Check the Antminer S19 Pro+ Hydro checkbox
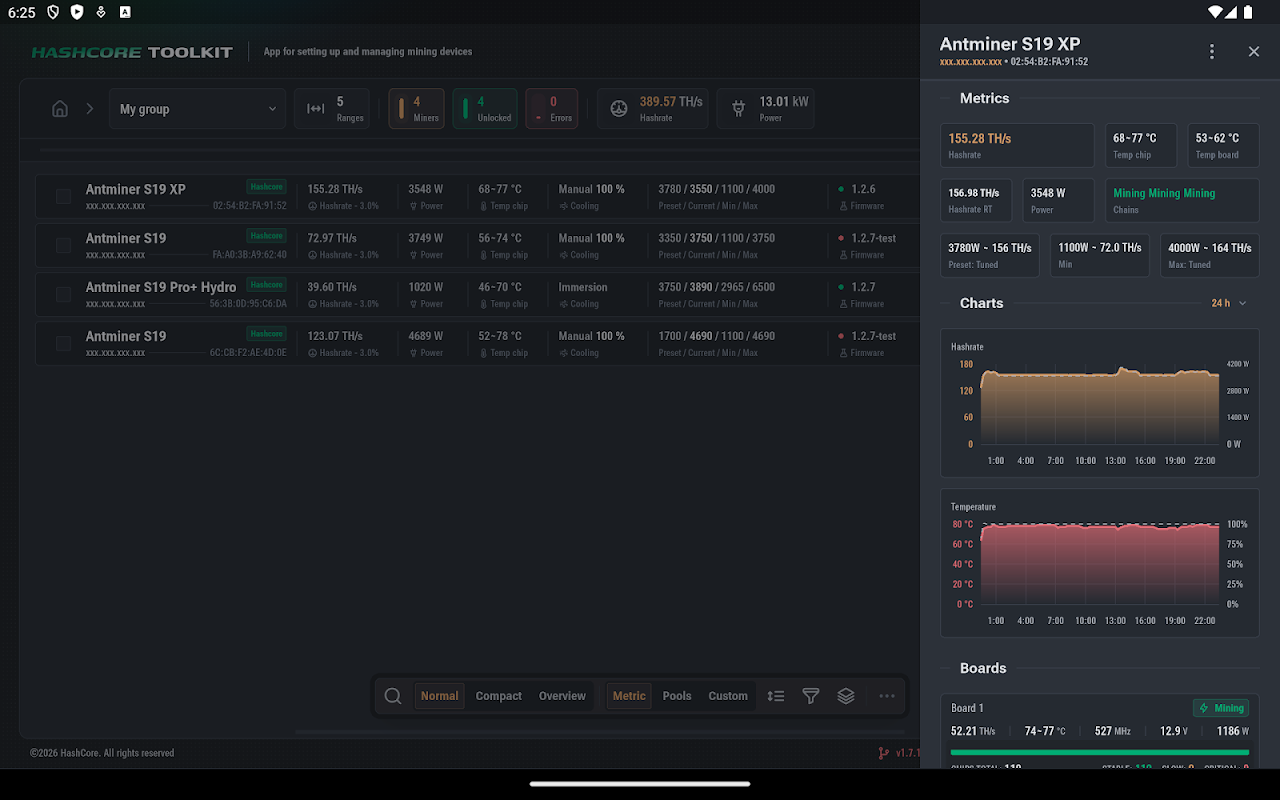This screenshot has width=1280, height=800. click(63, 294)
